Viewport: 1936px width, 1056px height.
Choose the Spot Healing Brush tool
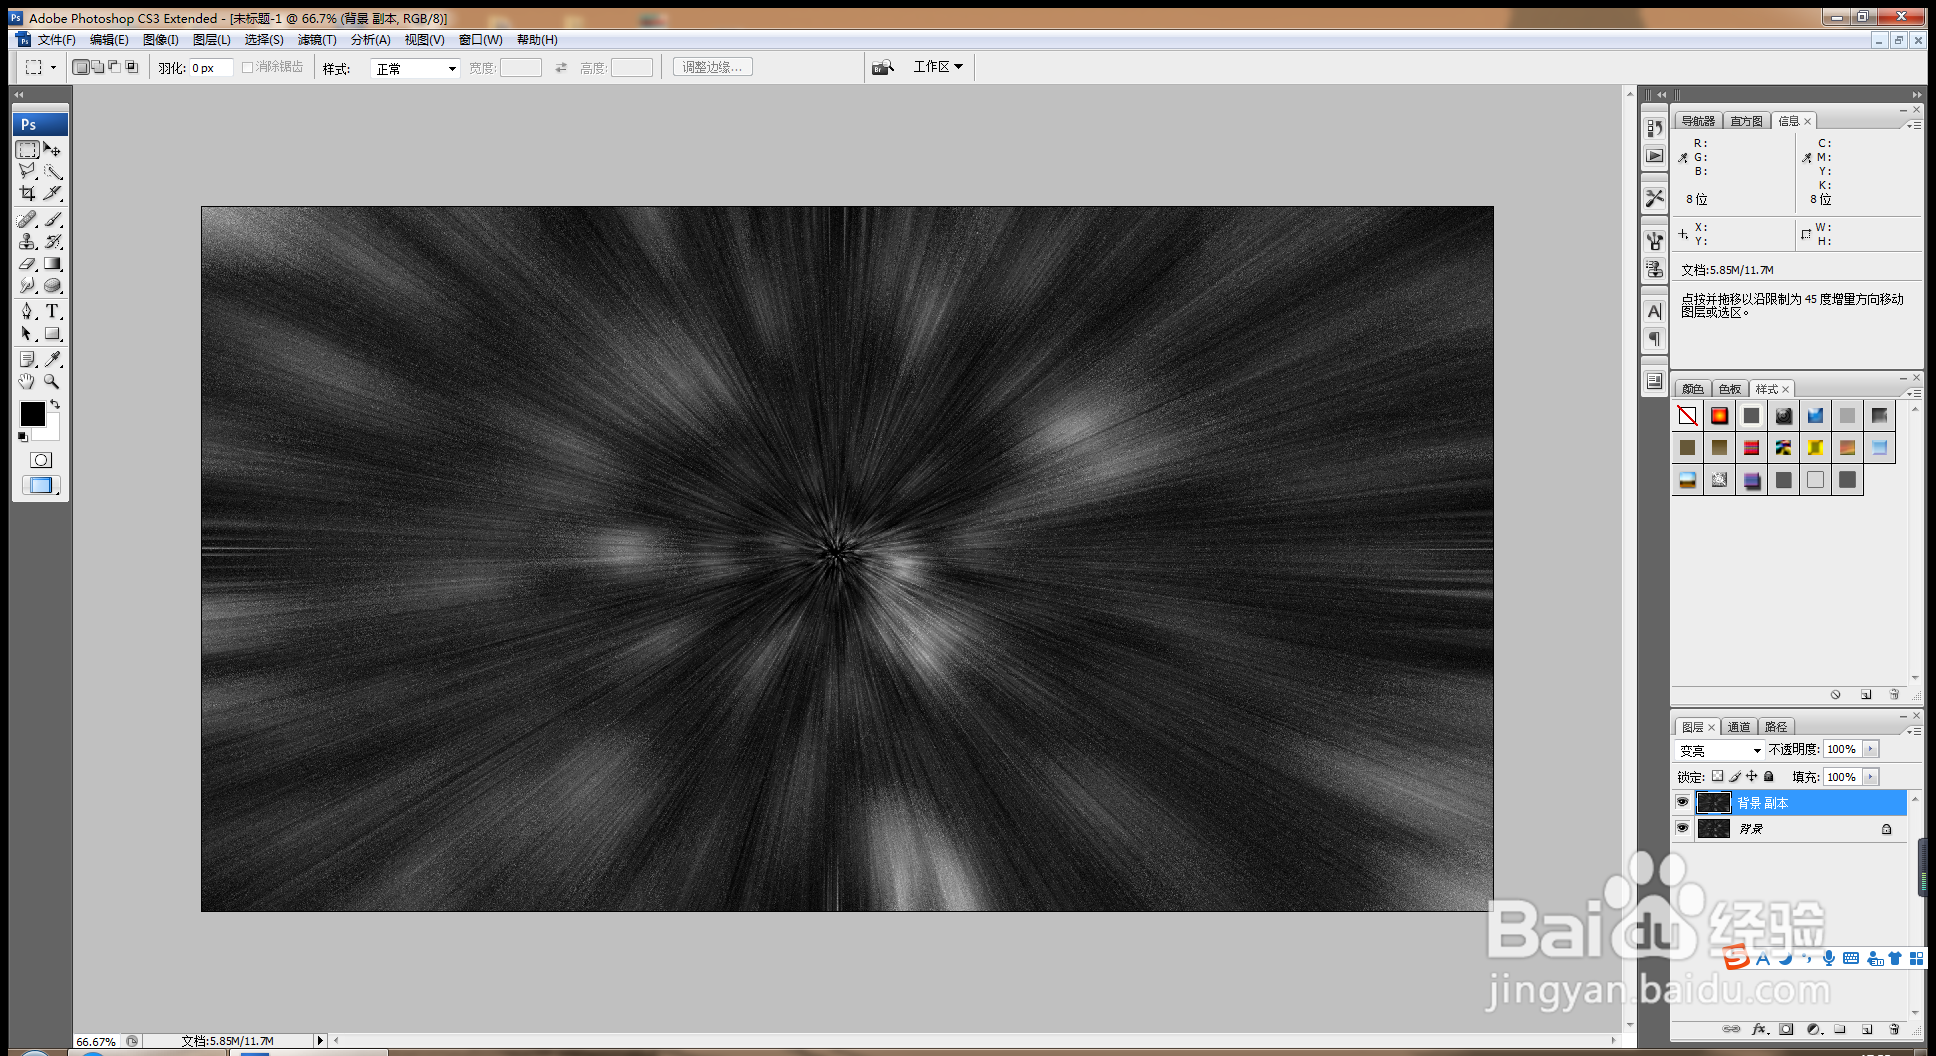pos(28,219)
